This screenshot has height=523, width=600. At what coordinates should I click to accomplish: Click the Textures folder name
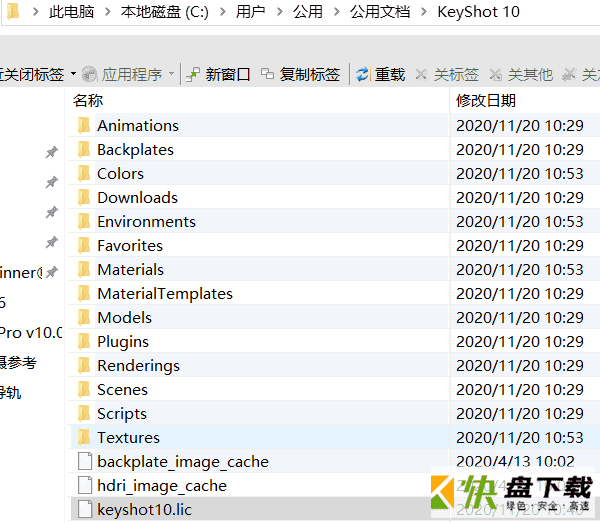pyautogui.click(x=128, y=437)
